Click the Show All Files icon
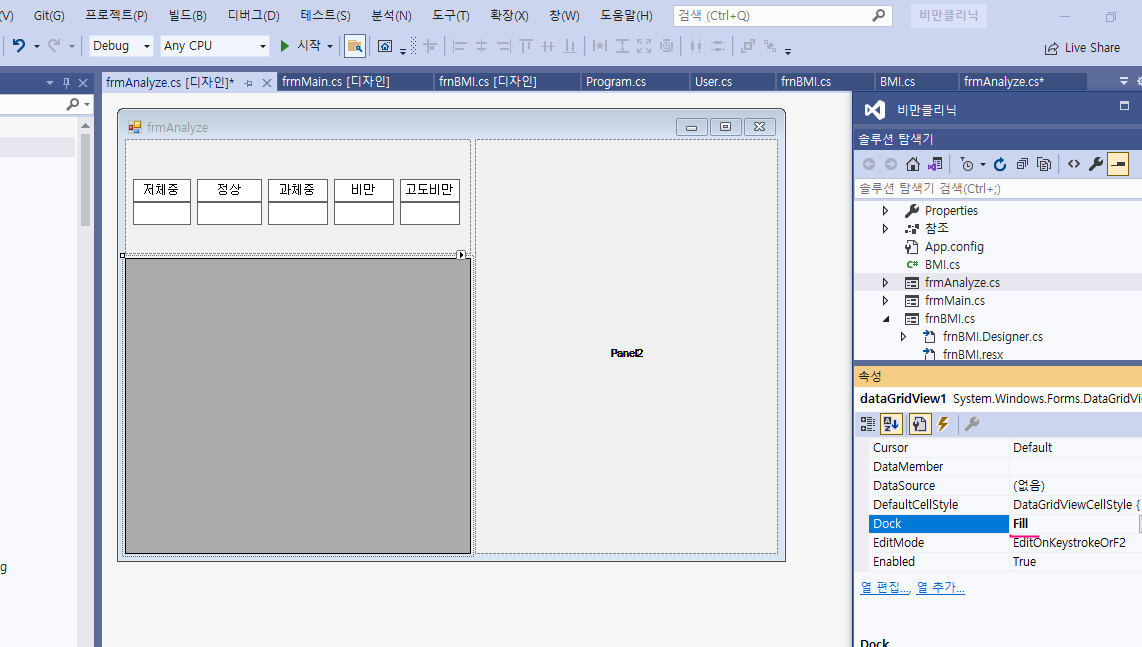 (1044, 164)
